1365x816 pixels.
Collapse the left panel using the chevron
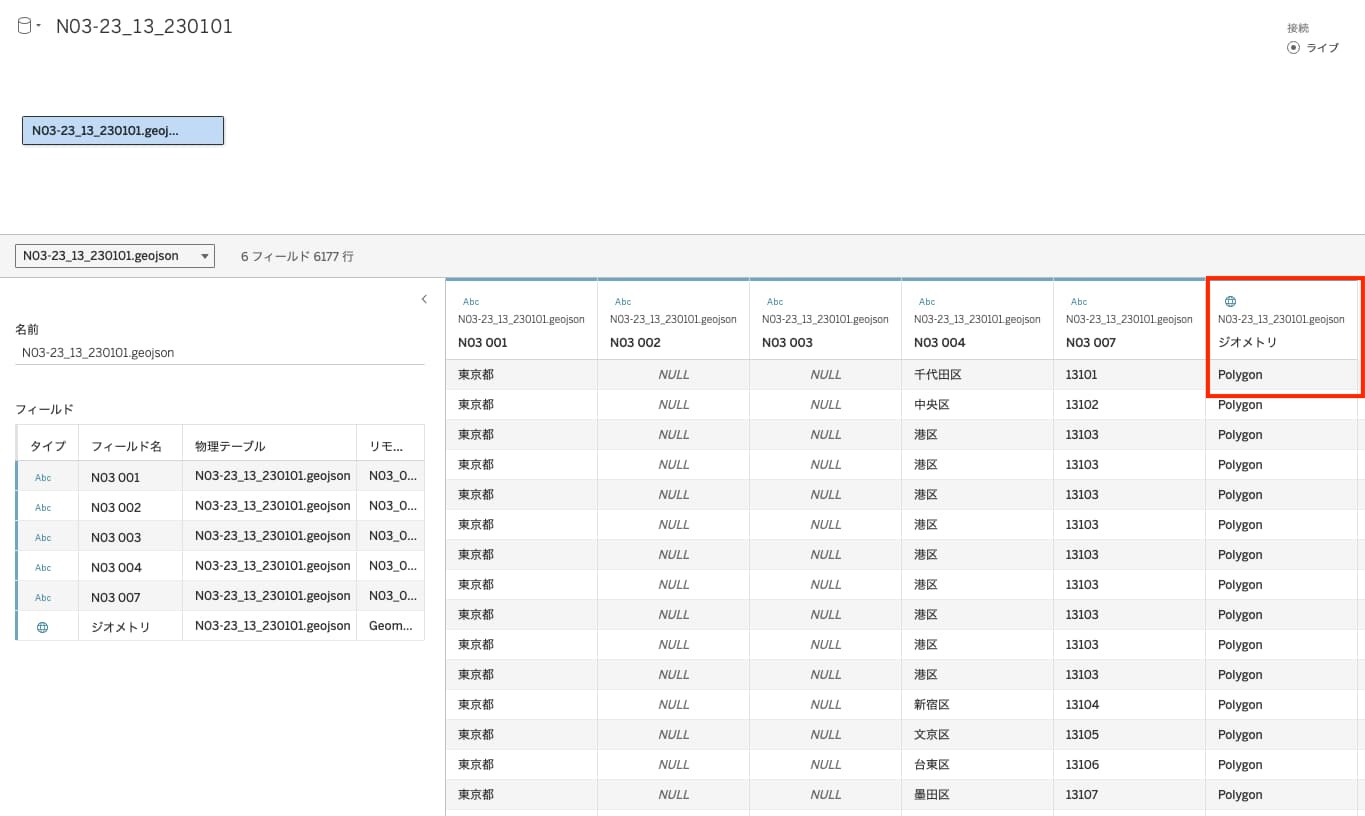(423, 298)
